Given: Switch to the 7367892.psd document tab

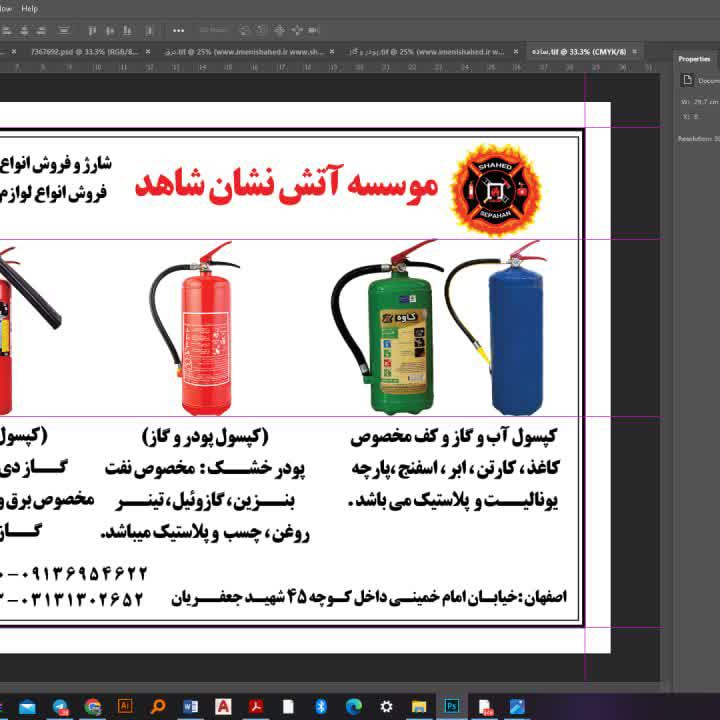Looking at the screenshot, I should [x=84, y=52].
